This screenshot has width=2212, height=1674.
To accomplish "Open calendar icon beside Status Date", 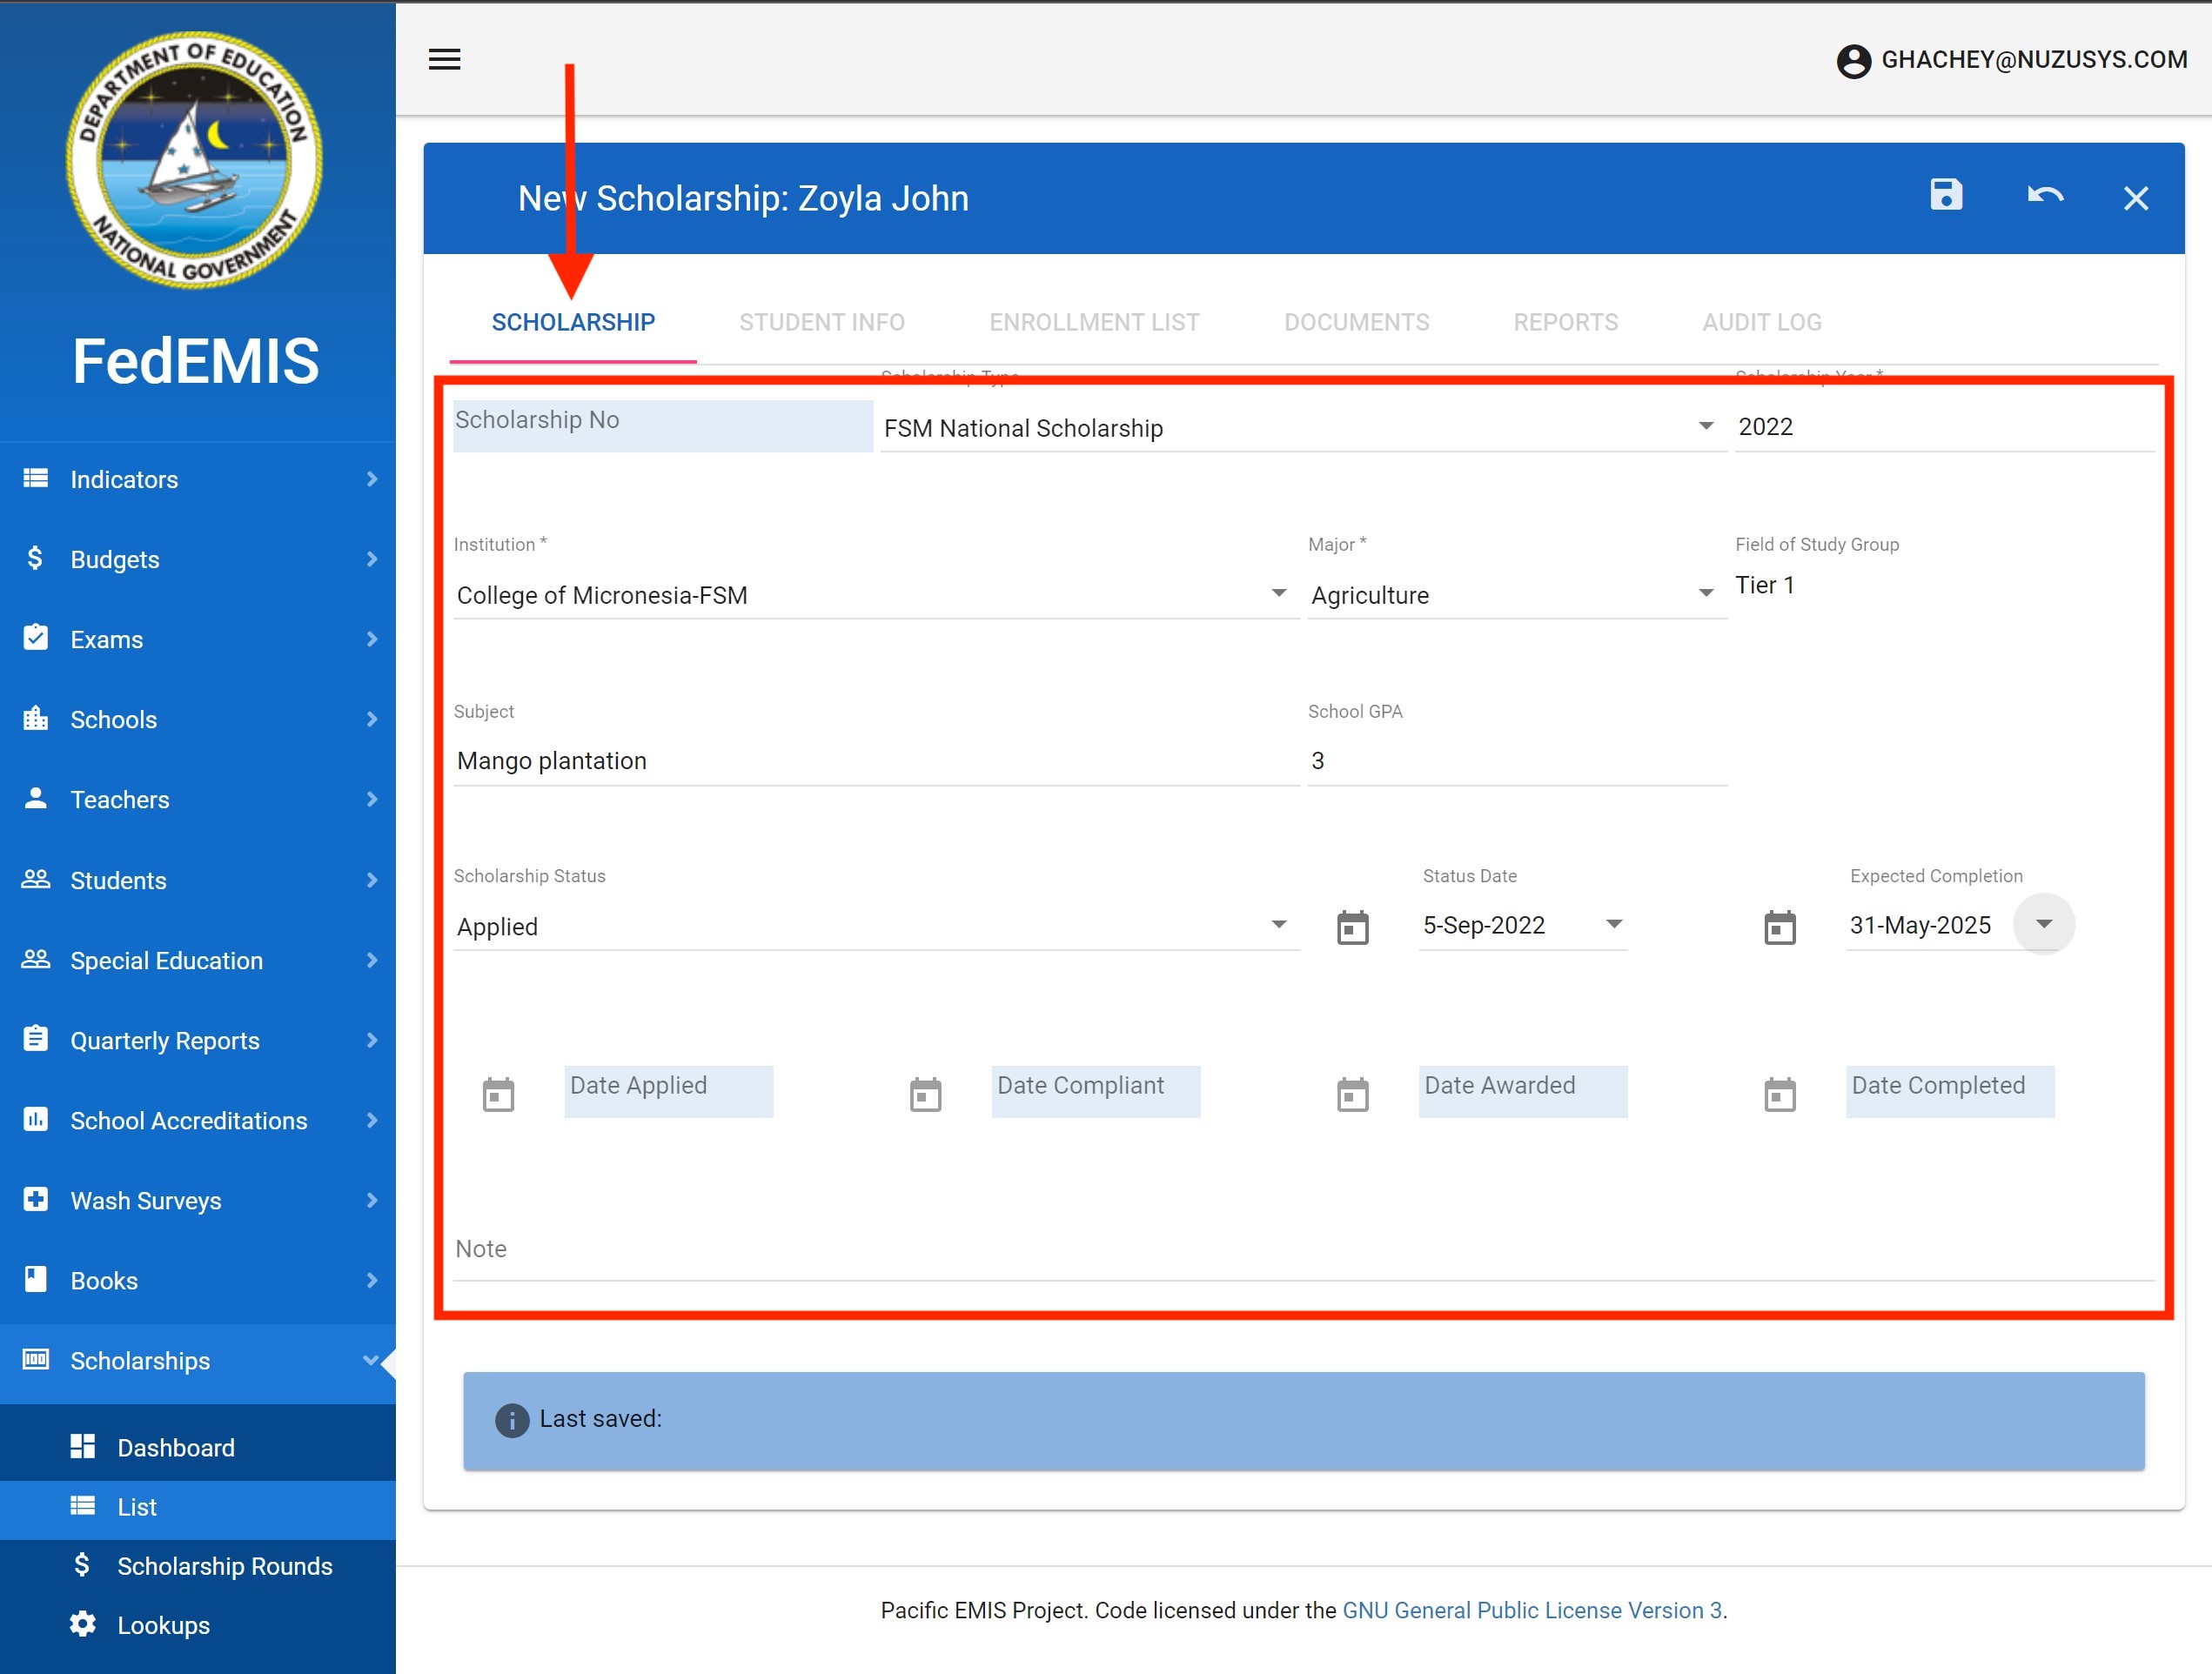I will [x=1352, y=927].
